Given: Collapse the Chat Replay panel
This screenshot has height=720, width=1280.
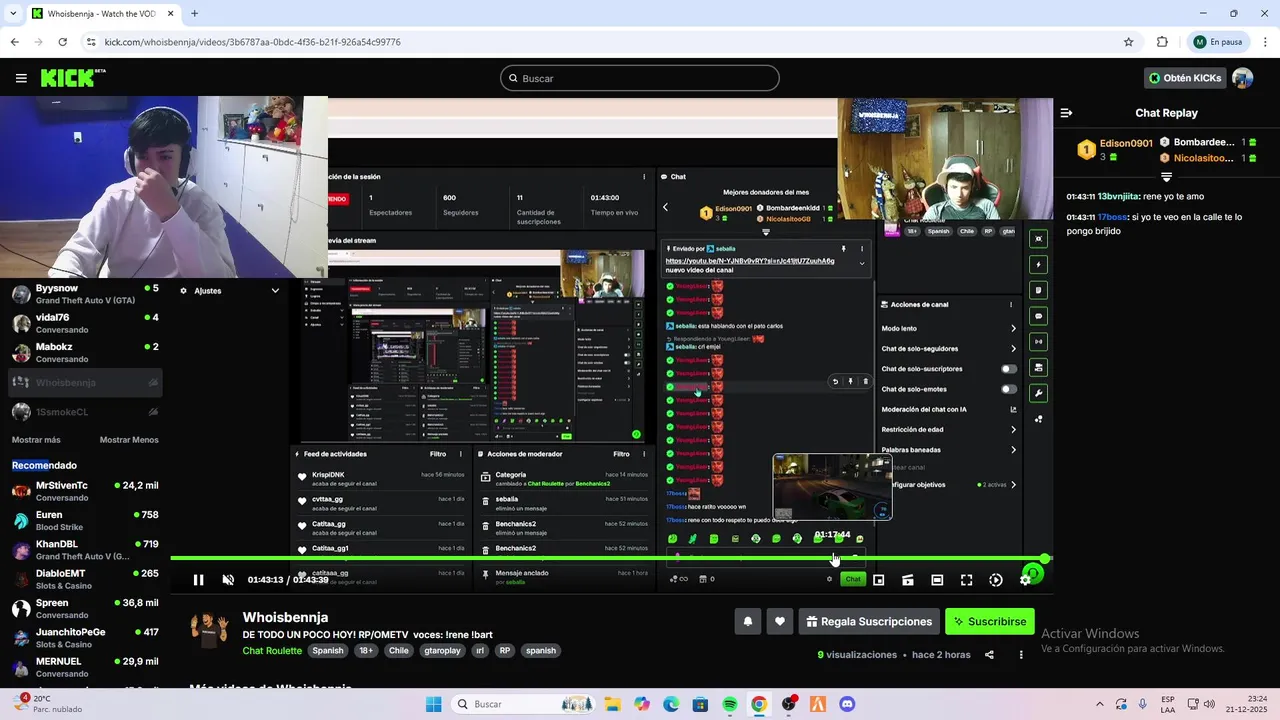Looking at the screenshot, I should (1066, 113).
